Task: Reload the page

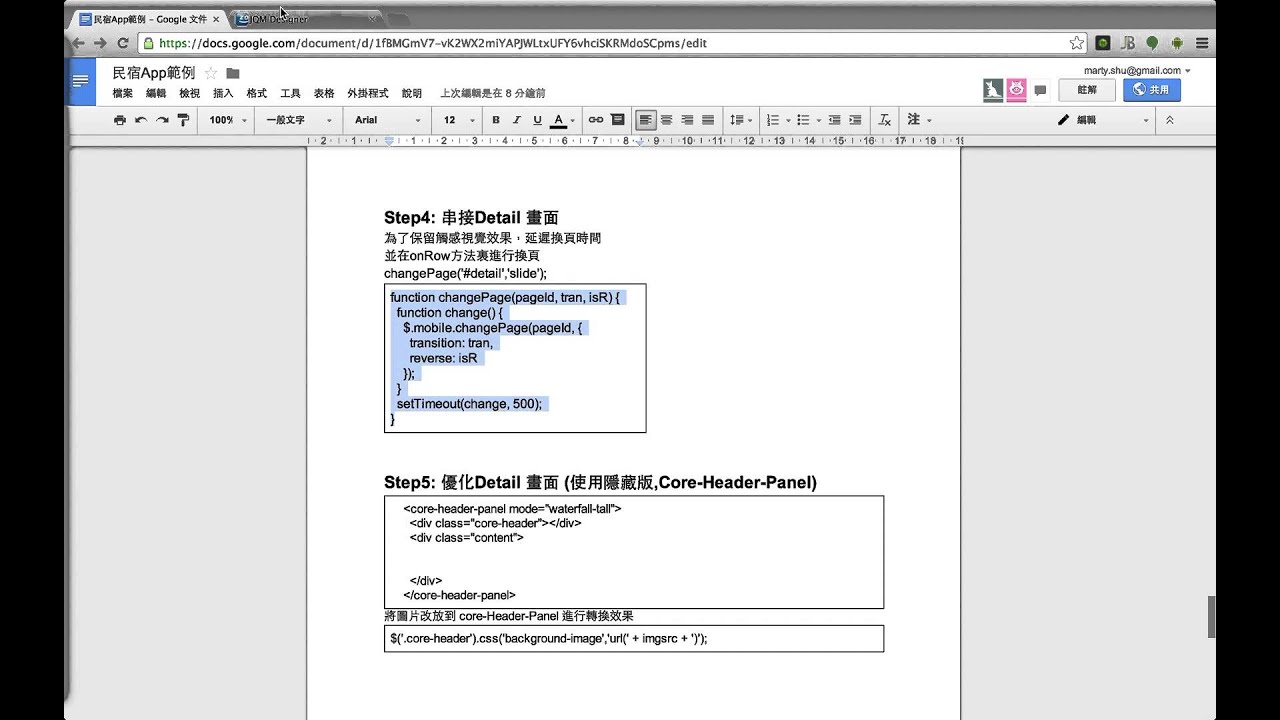Action: 123,43
